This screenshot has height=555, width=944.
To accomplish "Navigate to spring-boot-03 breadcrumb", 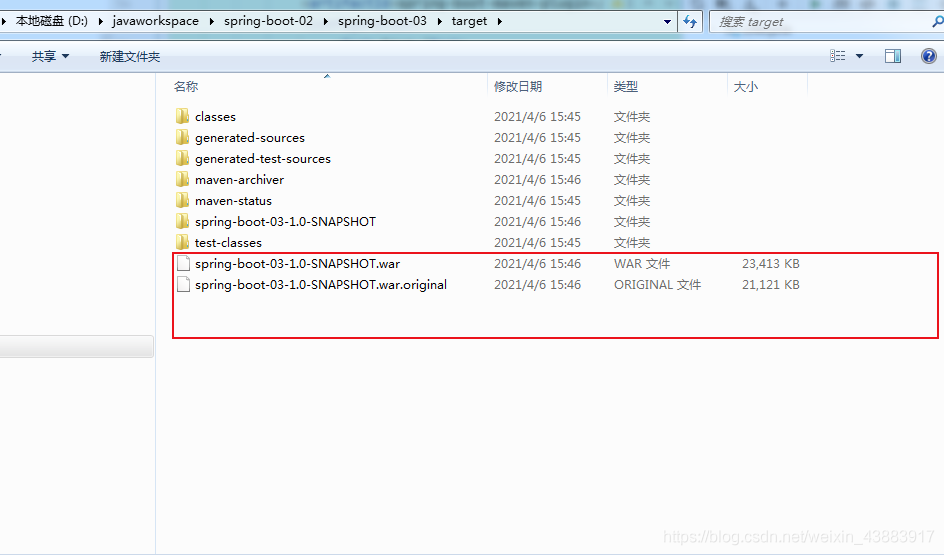I will click(x=382, y=21).
